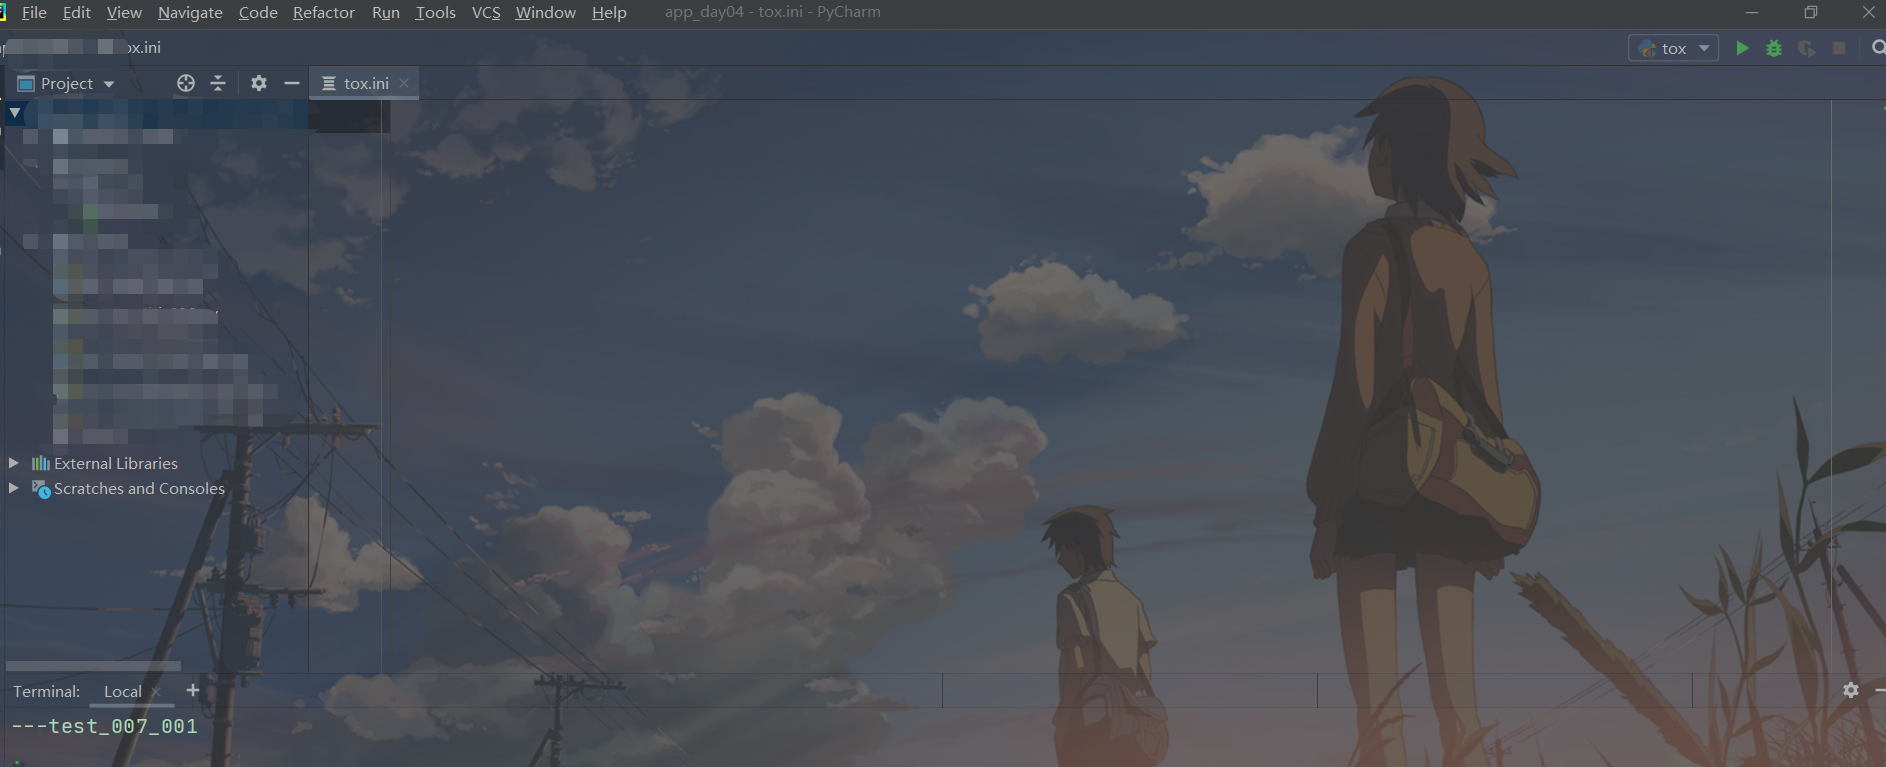Collapse all in Project panel
Screen dimensions: 1886x767
click(218, 83)
